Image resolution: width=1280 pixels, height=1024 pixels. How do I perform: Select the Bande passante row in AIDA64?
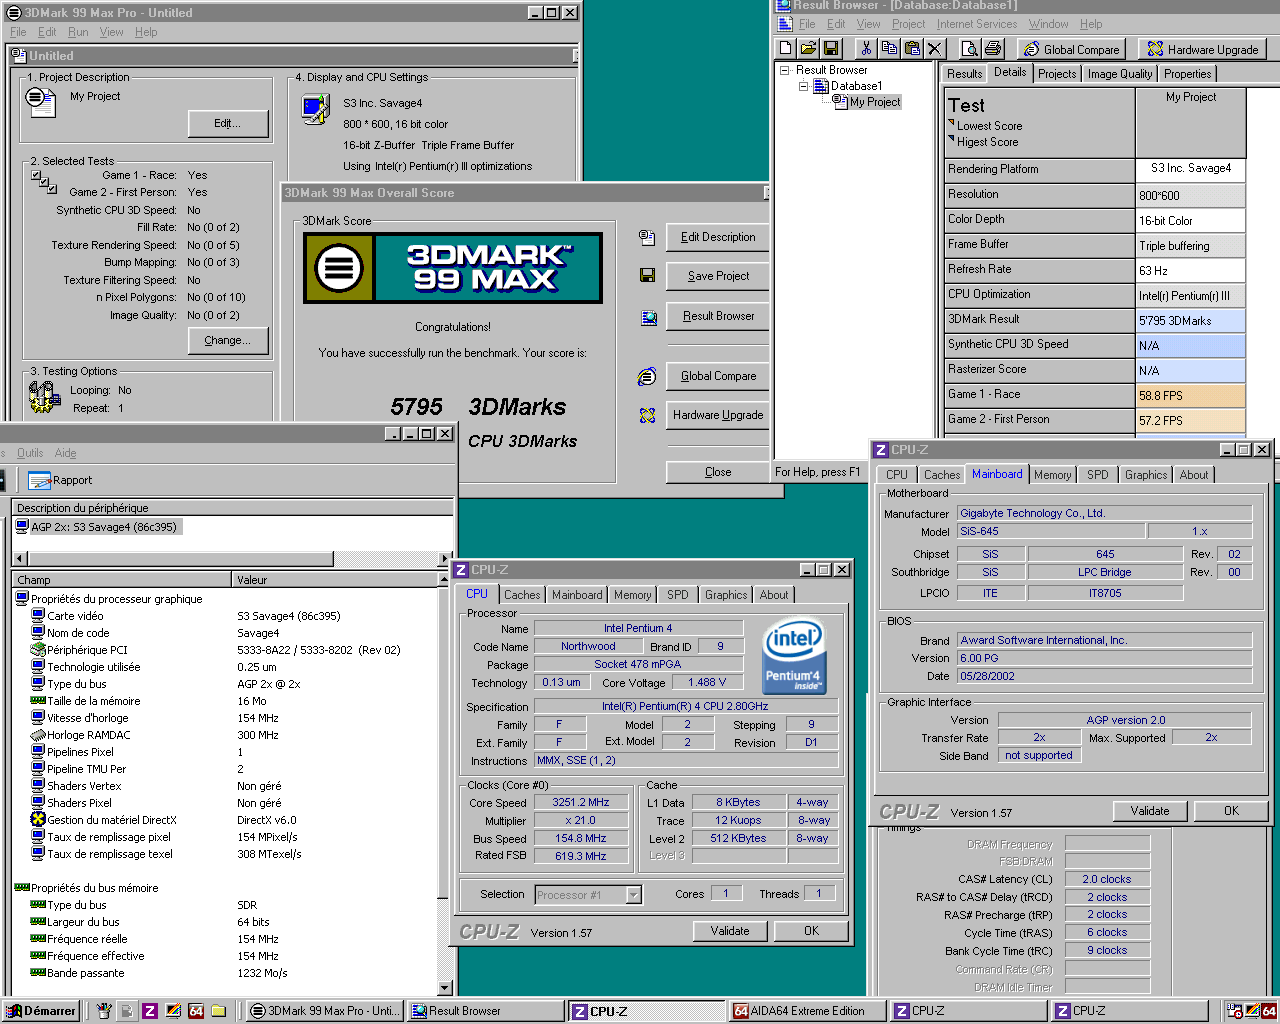[227, 973]
